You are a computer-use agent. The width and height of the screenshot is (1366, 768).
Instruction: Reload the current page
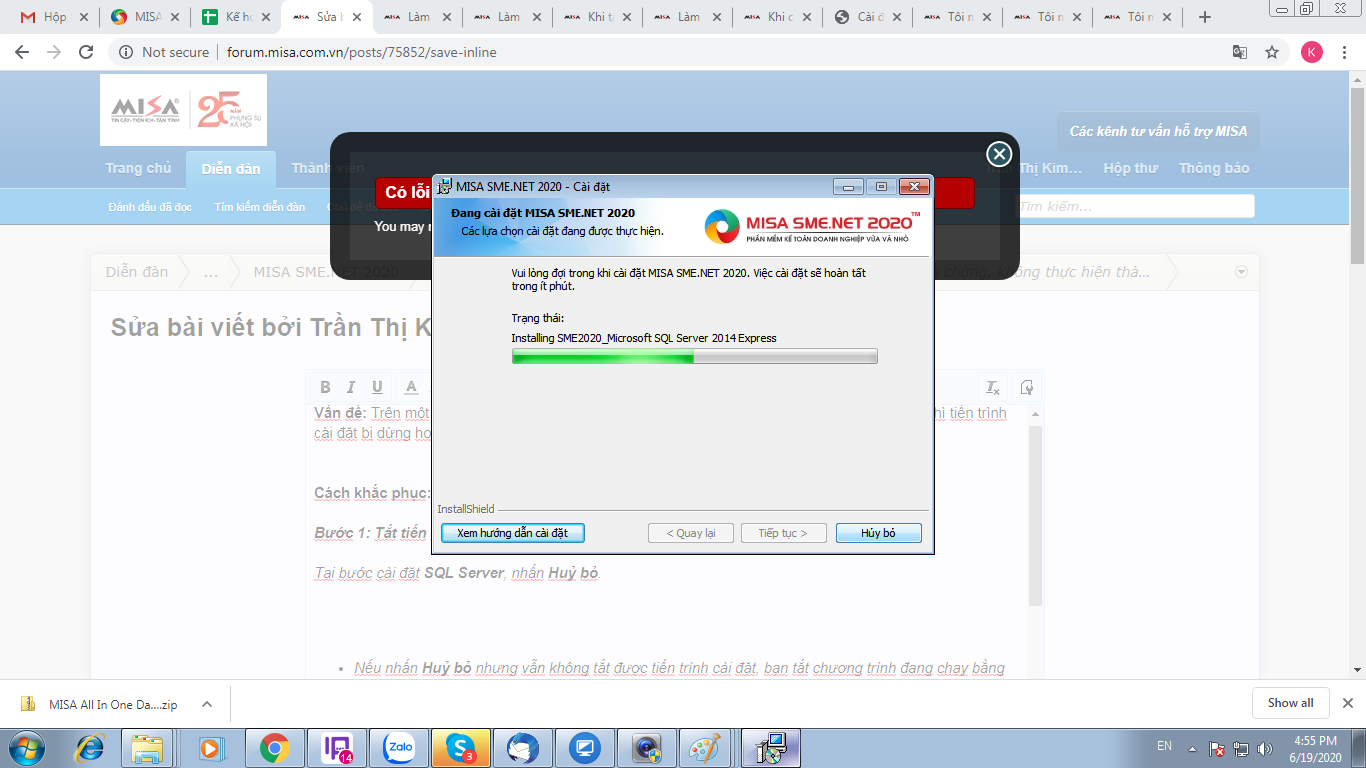point(86,52)
